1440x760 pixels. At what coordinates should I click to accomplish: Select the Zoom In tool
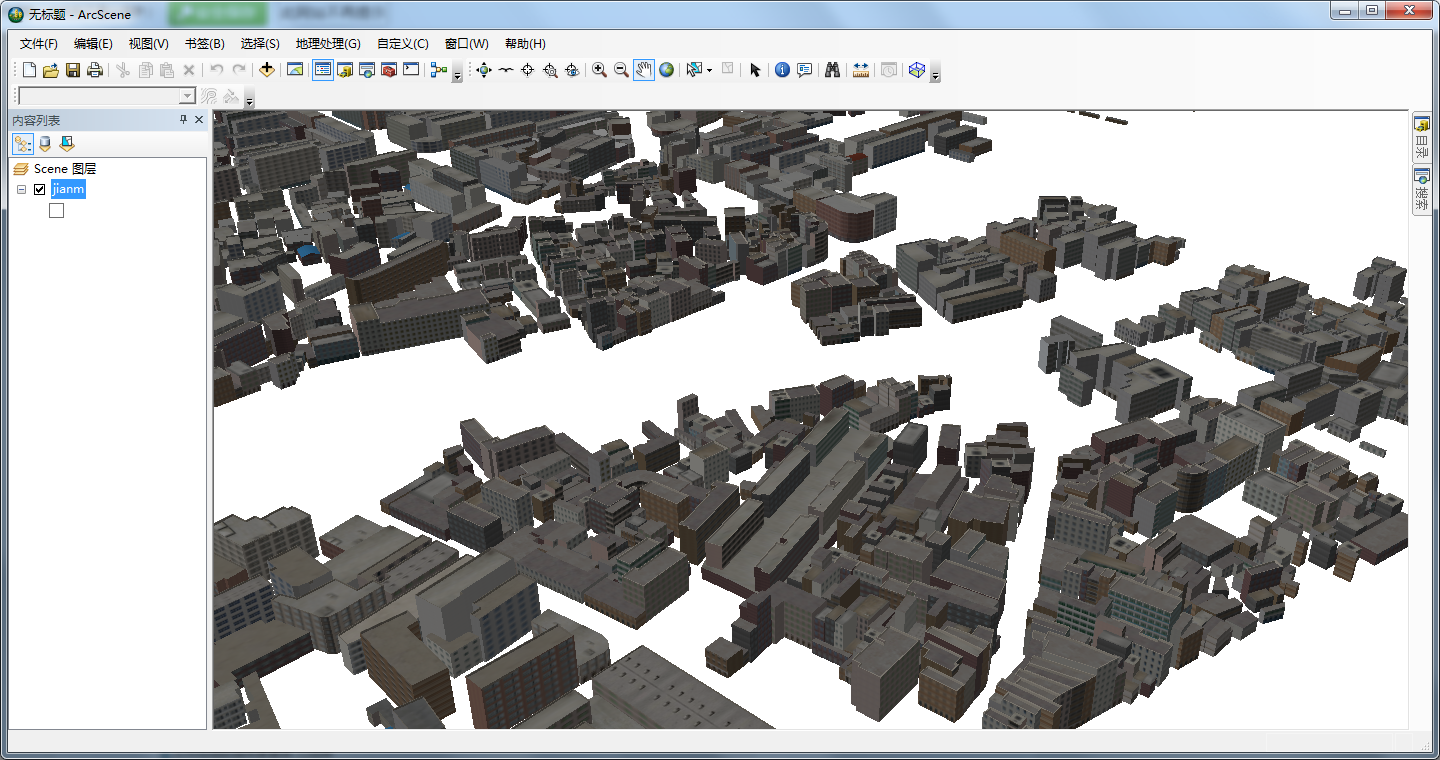point(599,70)
